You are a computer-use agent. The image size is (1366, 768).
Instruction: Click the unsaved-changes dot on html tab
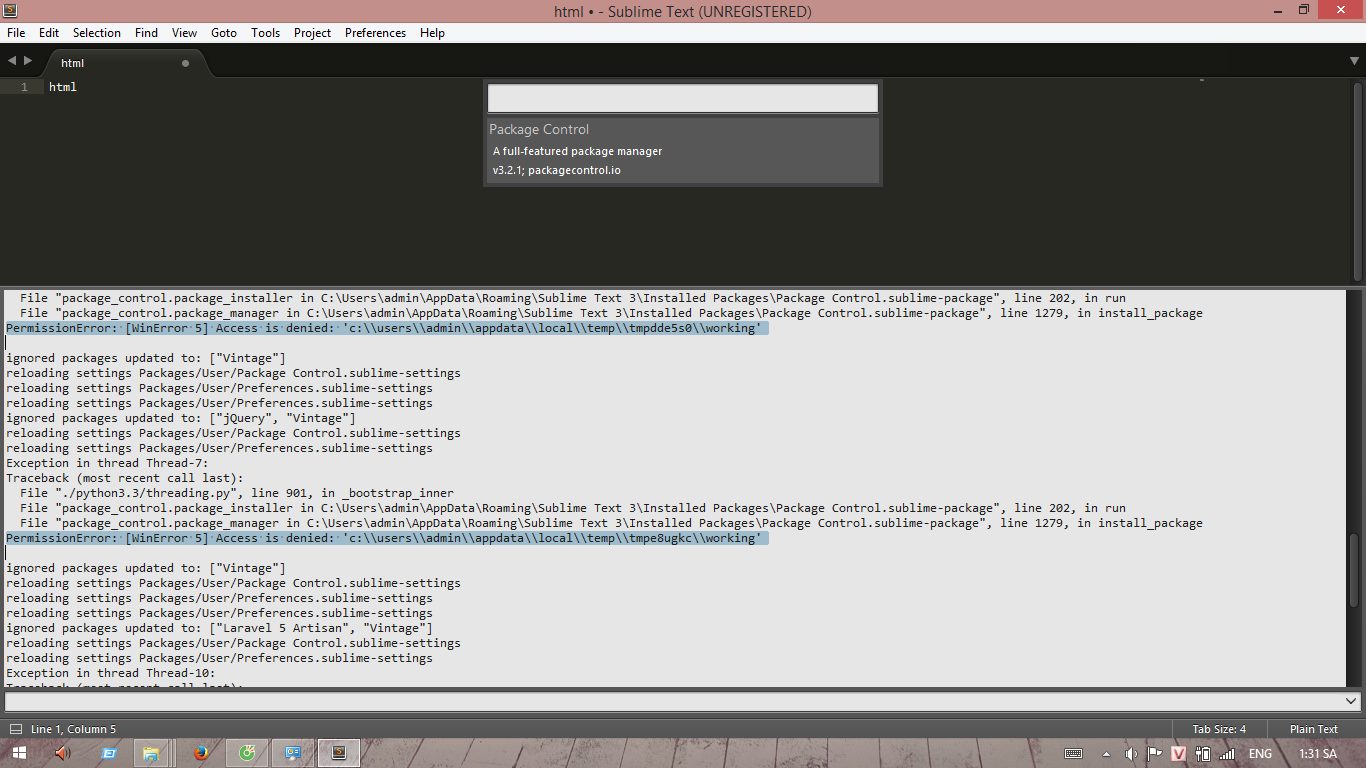click(185, 63)
